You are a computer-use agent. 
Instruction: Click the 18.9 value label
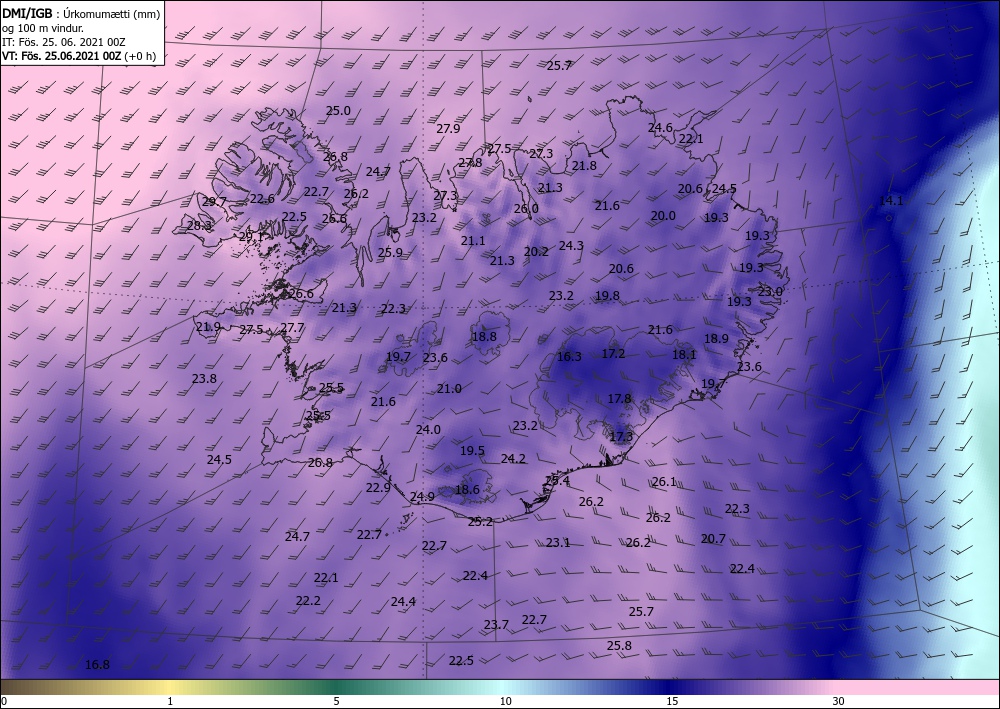tap(716, 339)
